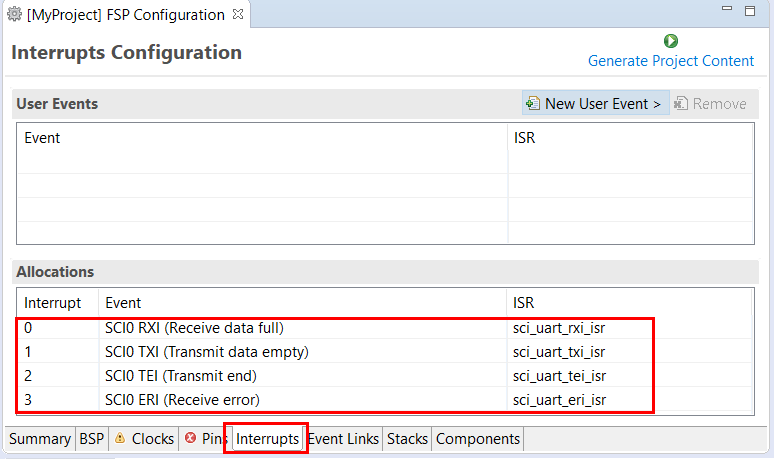Click the green Generate Project Content icon
This screenshot has width=774, height=459.
[670, 41]
